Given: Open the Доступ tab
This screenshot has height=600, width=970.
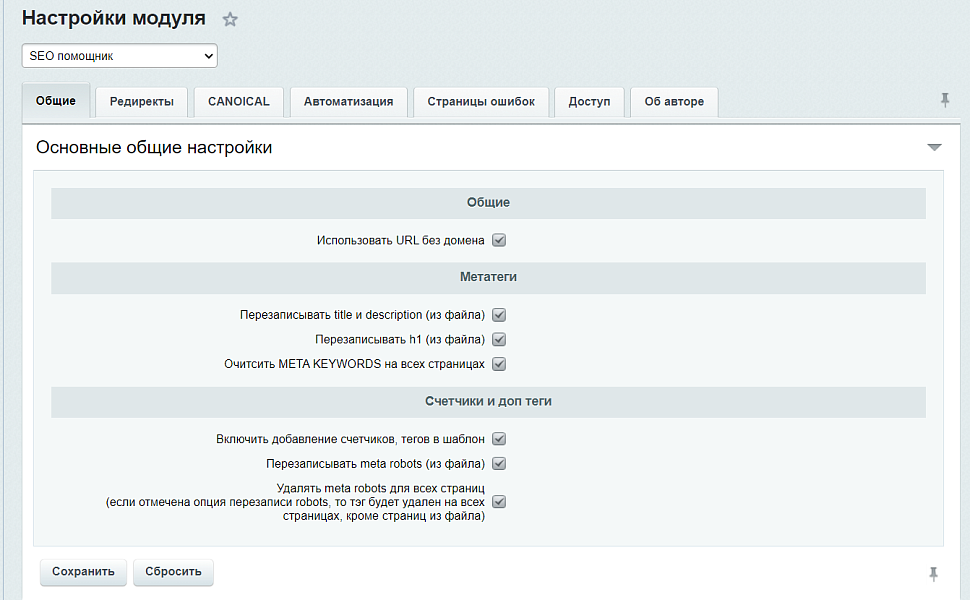Looking at the screenshot, I should (x=589, y=101).
